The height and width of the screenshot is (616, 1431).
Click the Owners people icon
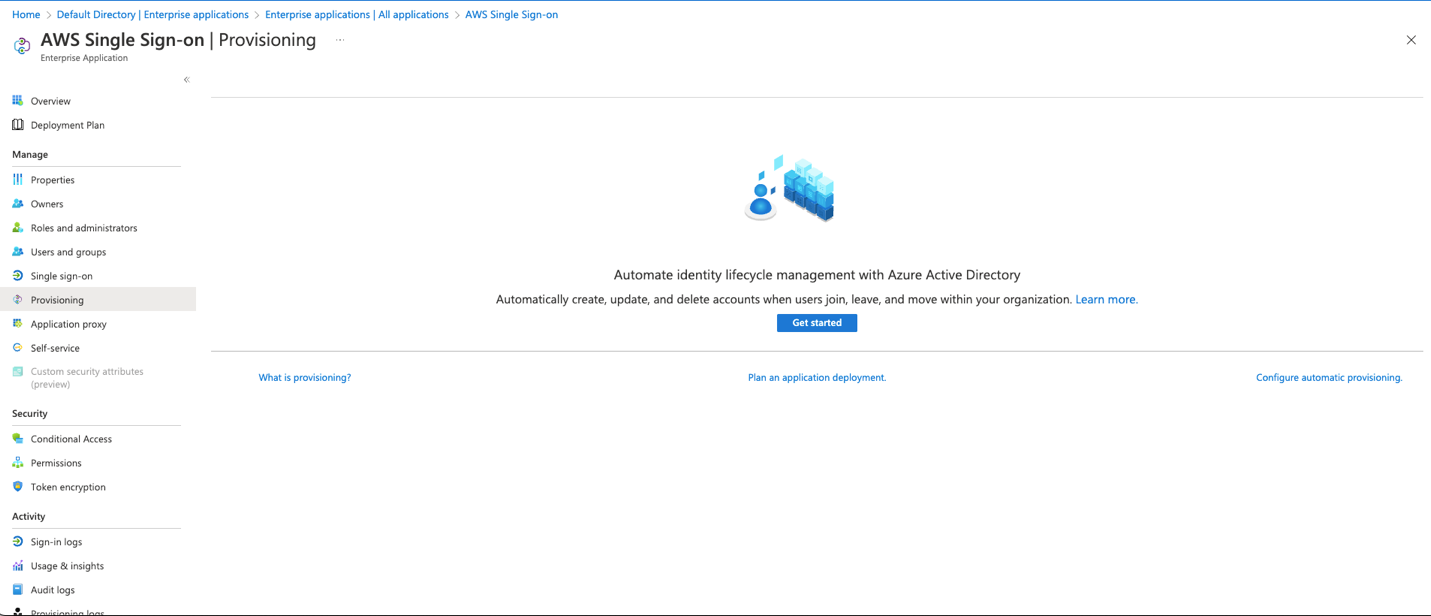[x=17, y=204]
